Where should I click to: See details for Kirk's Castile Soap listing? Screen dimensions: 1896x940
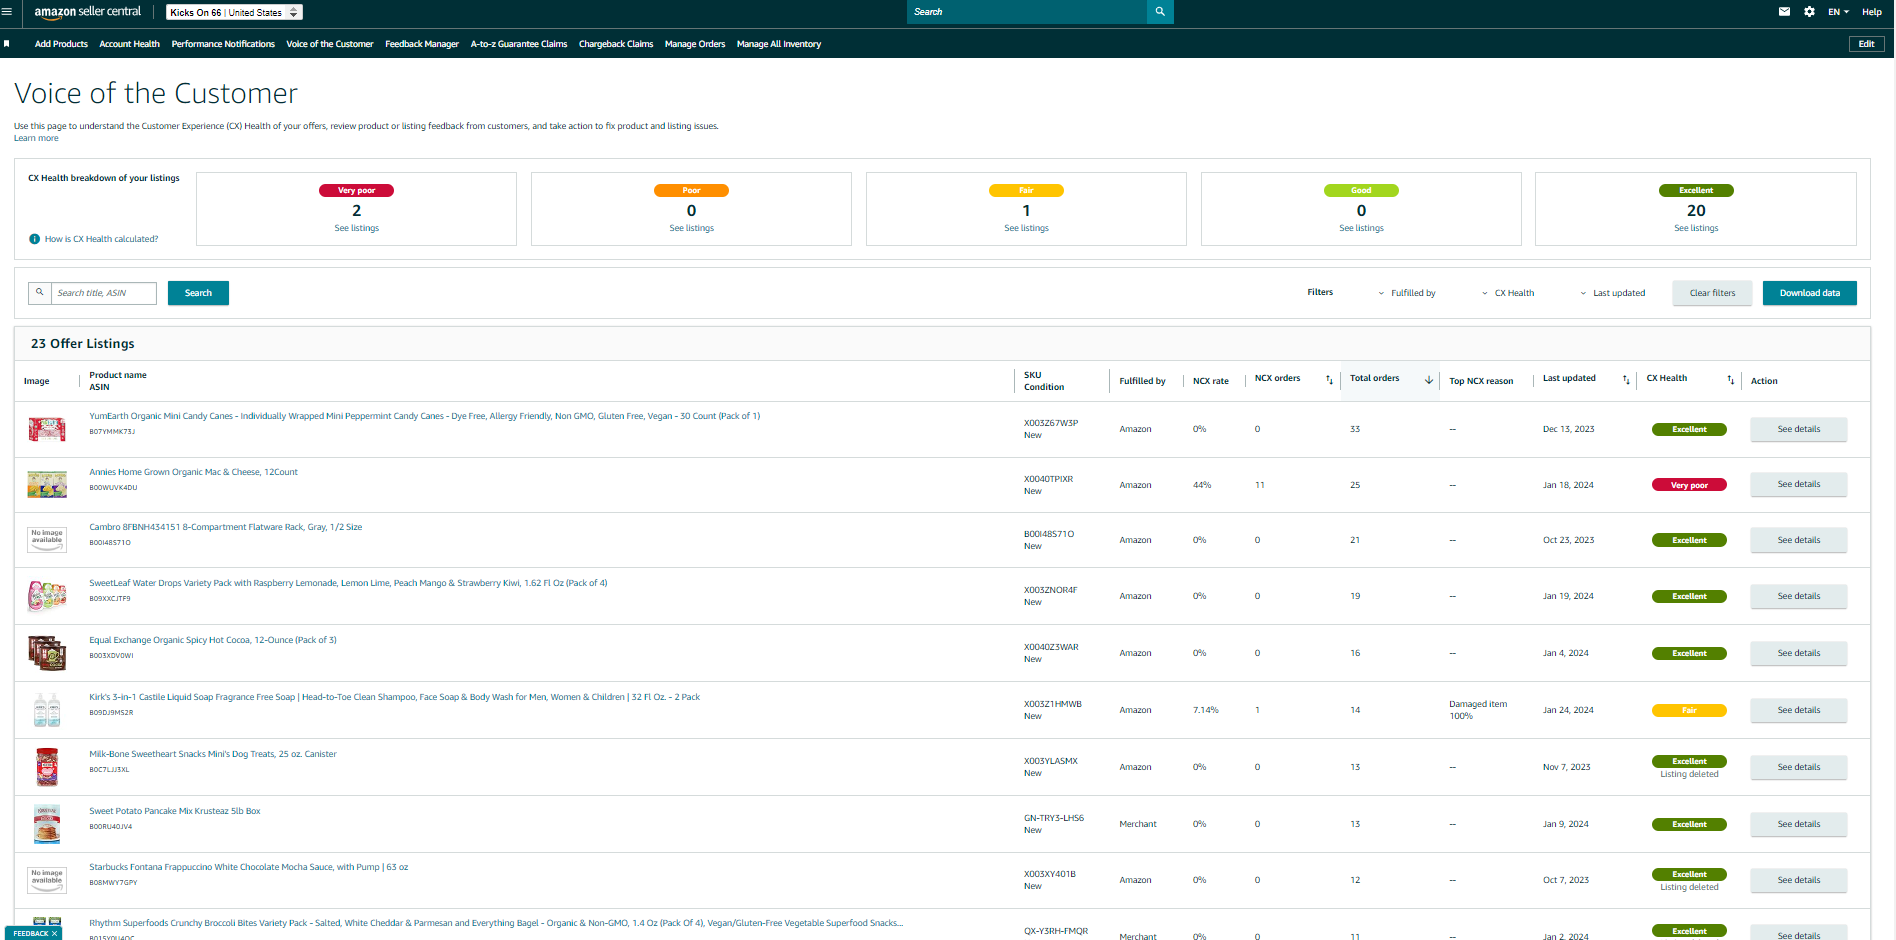click(x=1798, y=710)
